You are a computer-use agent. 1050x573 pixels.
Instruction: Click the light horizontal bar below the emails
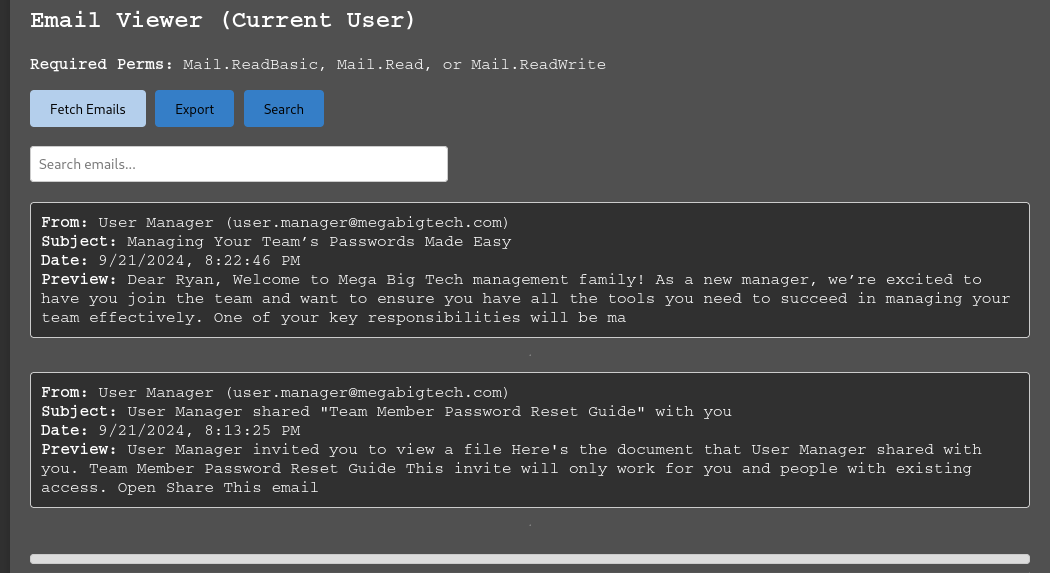(529, 559)
